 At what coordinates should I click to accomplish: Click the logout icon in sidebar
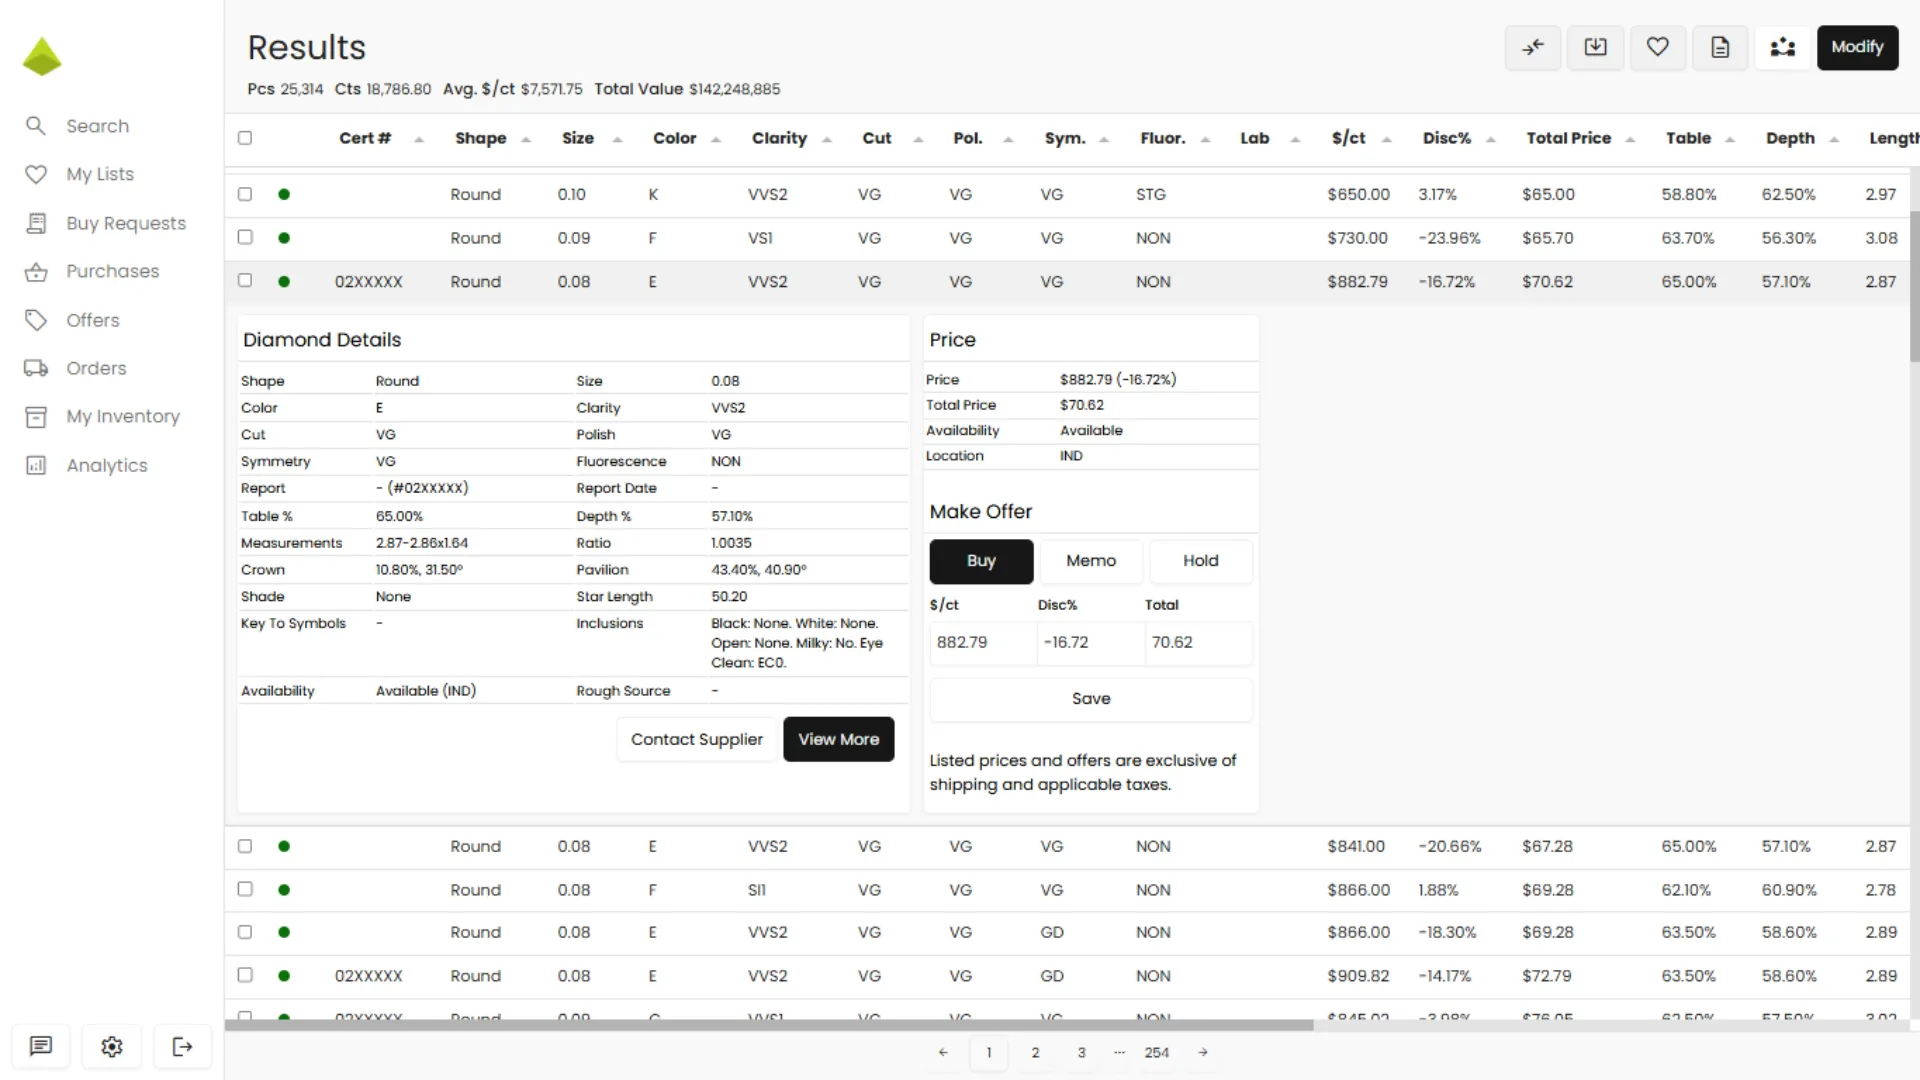pos(182,1046)
